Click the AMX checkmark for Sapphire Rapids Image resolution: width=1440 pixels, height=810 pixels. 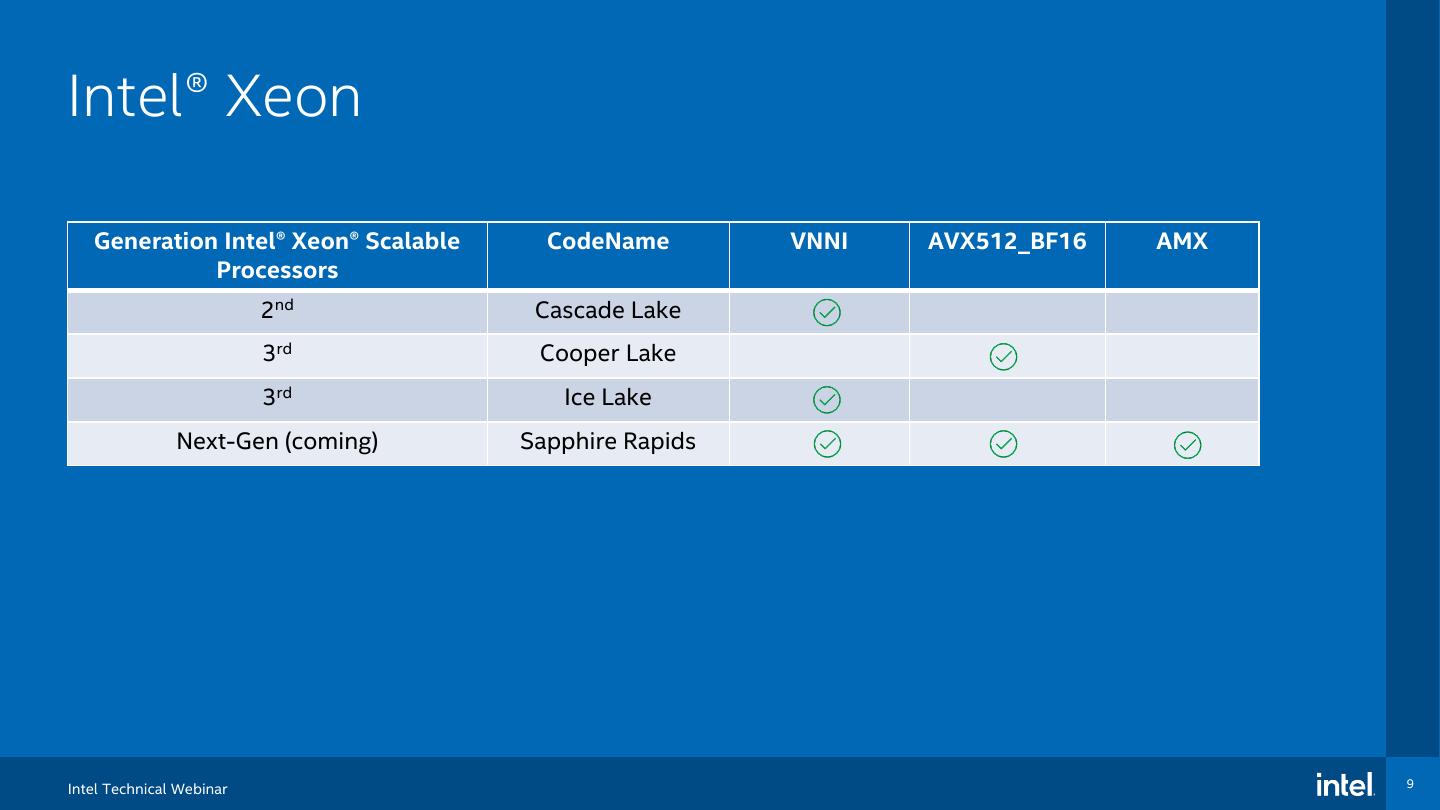click(x=1187, y=445)
